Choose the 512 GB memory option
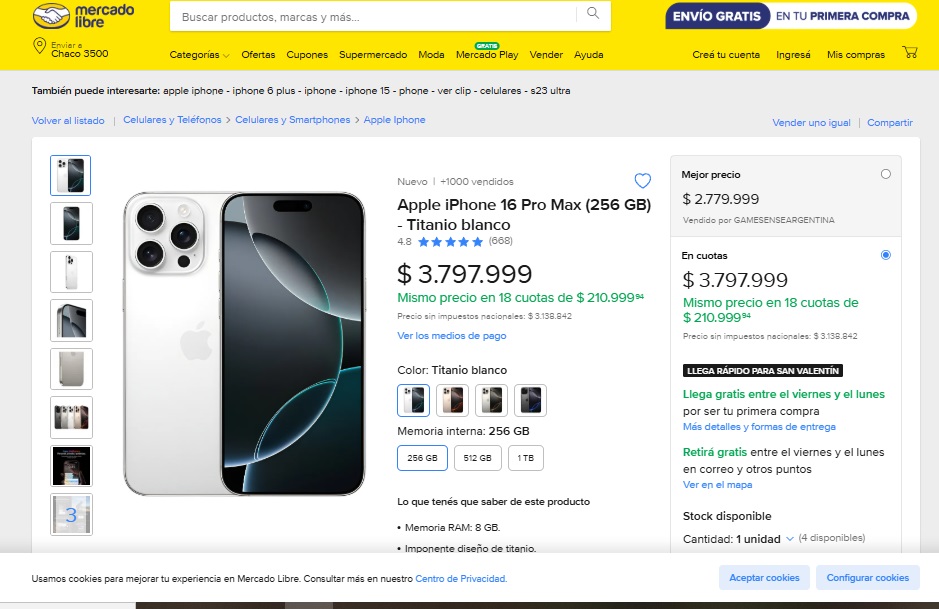 tap(477, 458)
